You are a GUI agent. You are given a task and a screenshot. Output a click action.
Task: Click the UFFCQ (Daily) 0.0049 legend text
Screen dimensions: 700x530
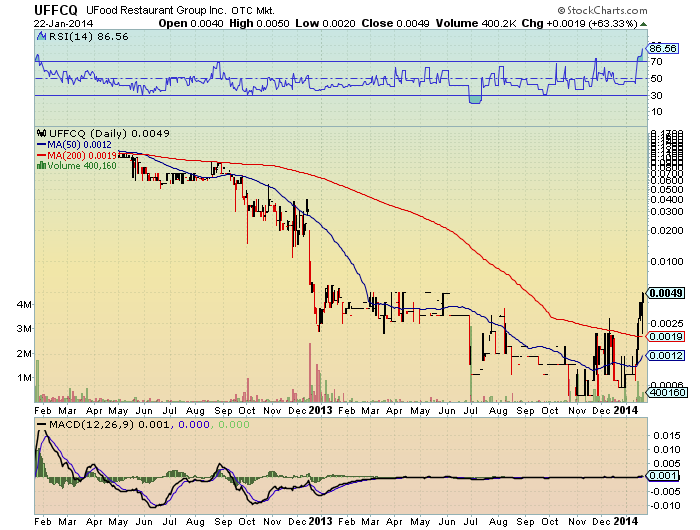coord(109,134)
